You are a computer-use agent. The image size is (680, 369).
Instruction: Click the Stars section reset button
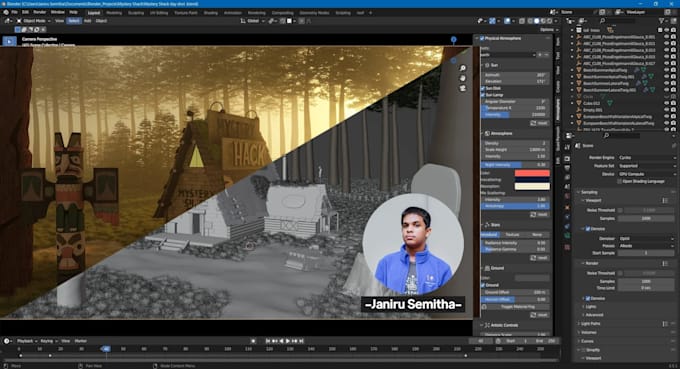(x=539, y=258)
